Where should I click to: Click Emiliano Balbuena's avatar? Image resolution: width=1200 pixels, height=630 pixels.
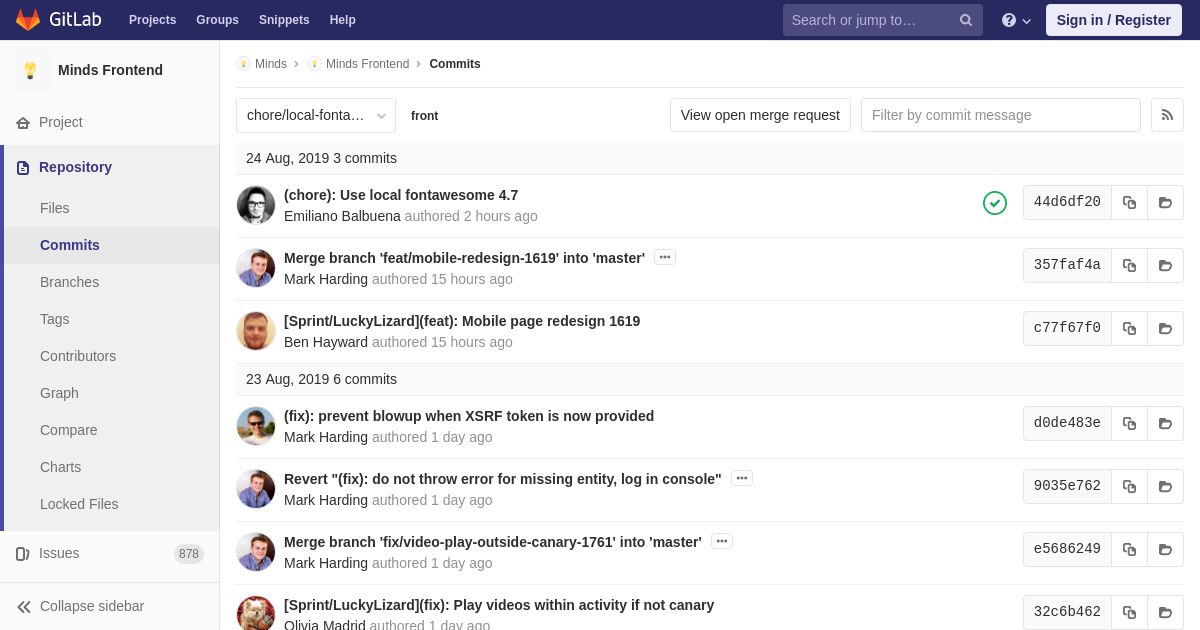256,205
